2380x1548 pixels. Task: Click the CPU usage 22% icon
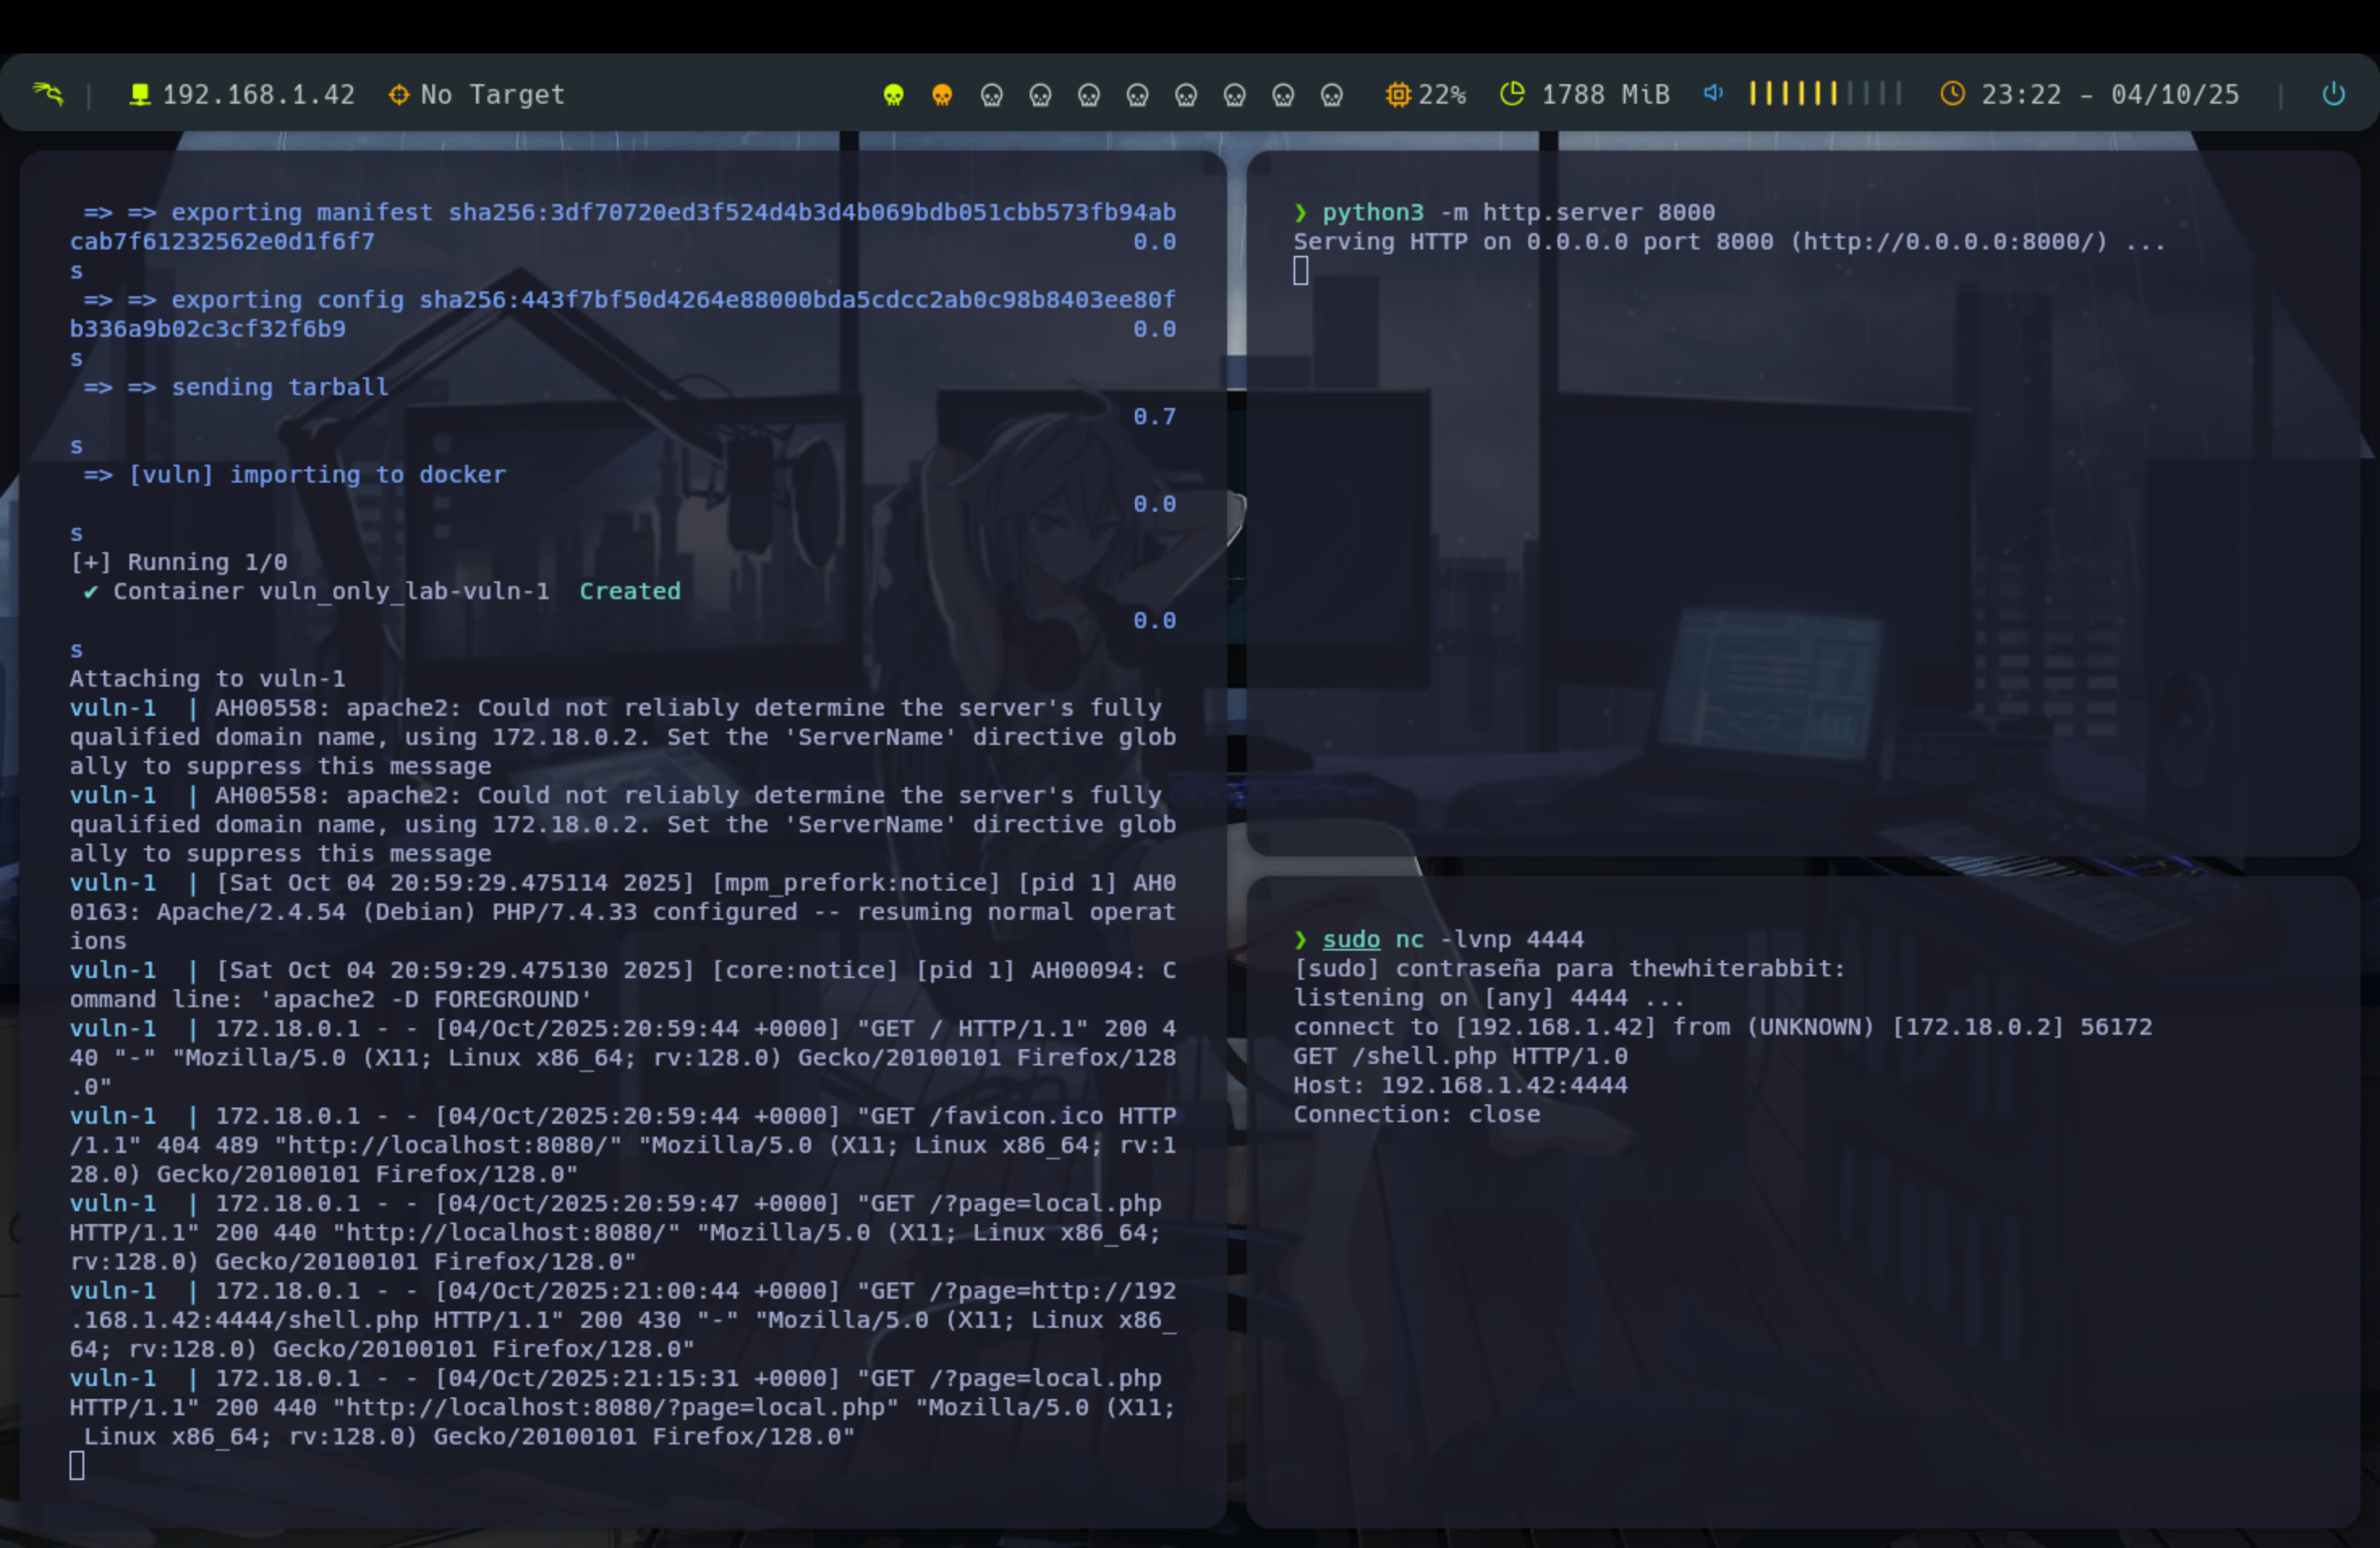tap(1397, 94)
